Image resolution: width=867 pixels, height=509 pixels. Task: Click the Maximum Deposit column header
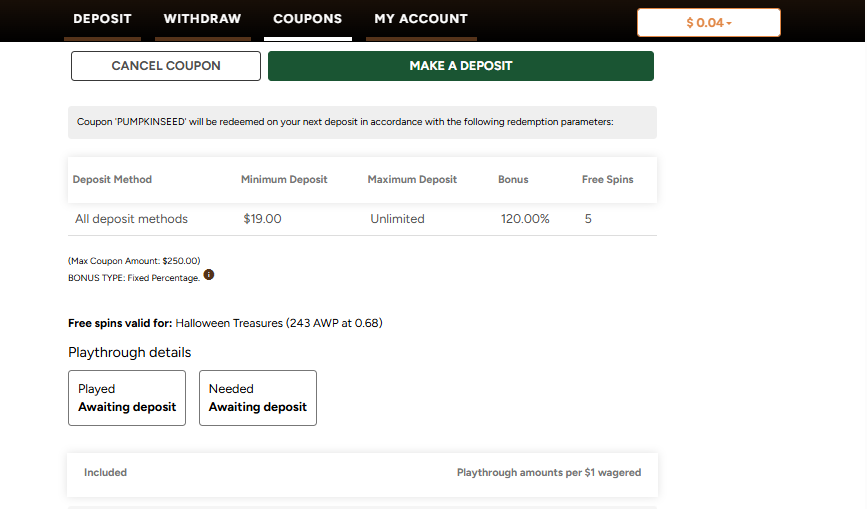(x=412, y=180)
